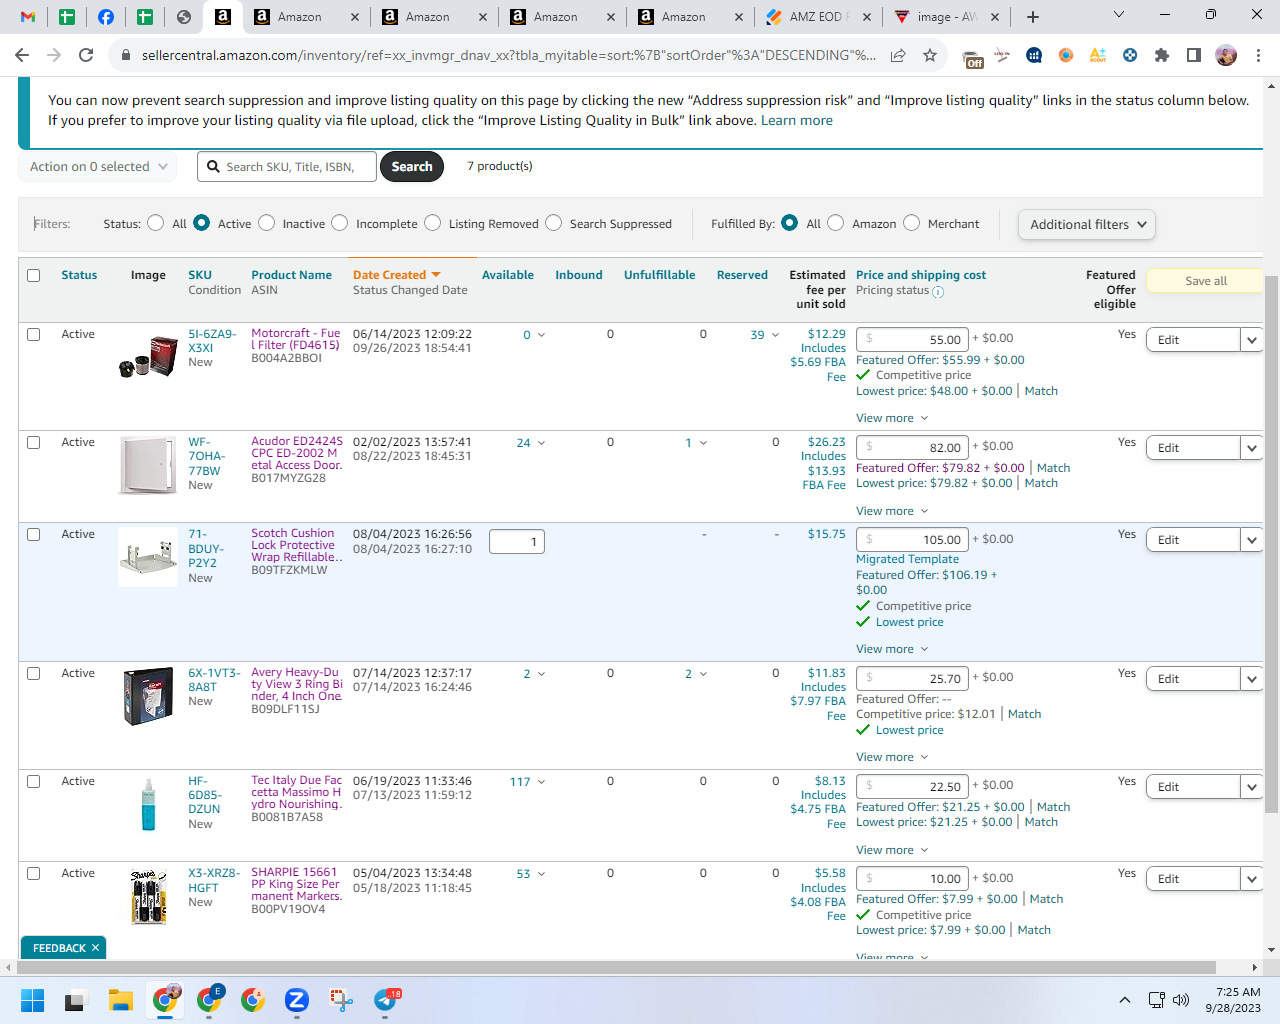Image resolution: width=1280 pixels, height=1024 pixels.
Task: Open Telegram from the taskbar
Action: [386, 1000]
